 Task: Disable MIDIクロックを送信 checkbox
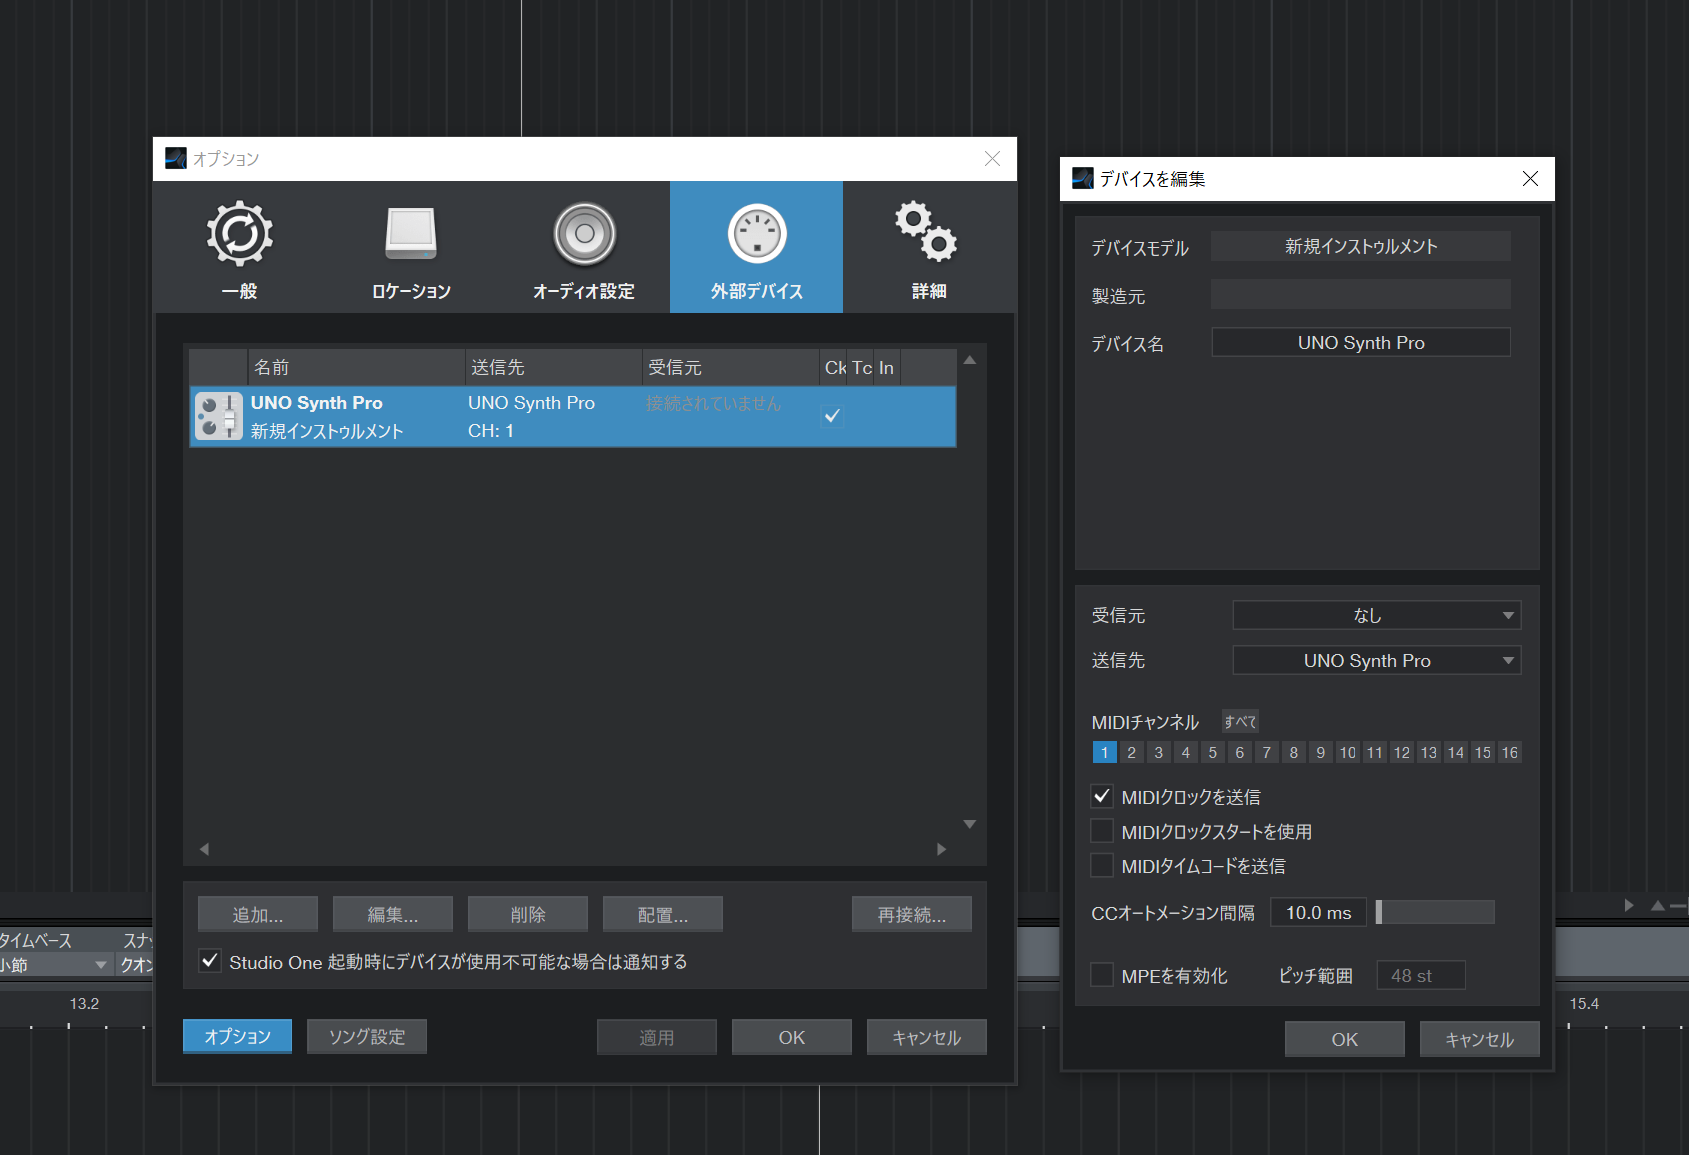pos(1102,796)
